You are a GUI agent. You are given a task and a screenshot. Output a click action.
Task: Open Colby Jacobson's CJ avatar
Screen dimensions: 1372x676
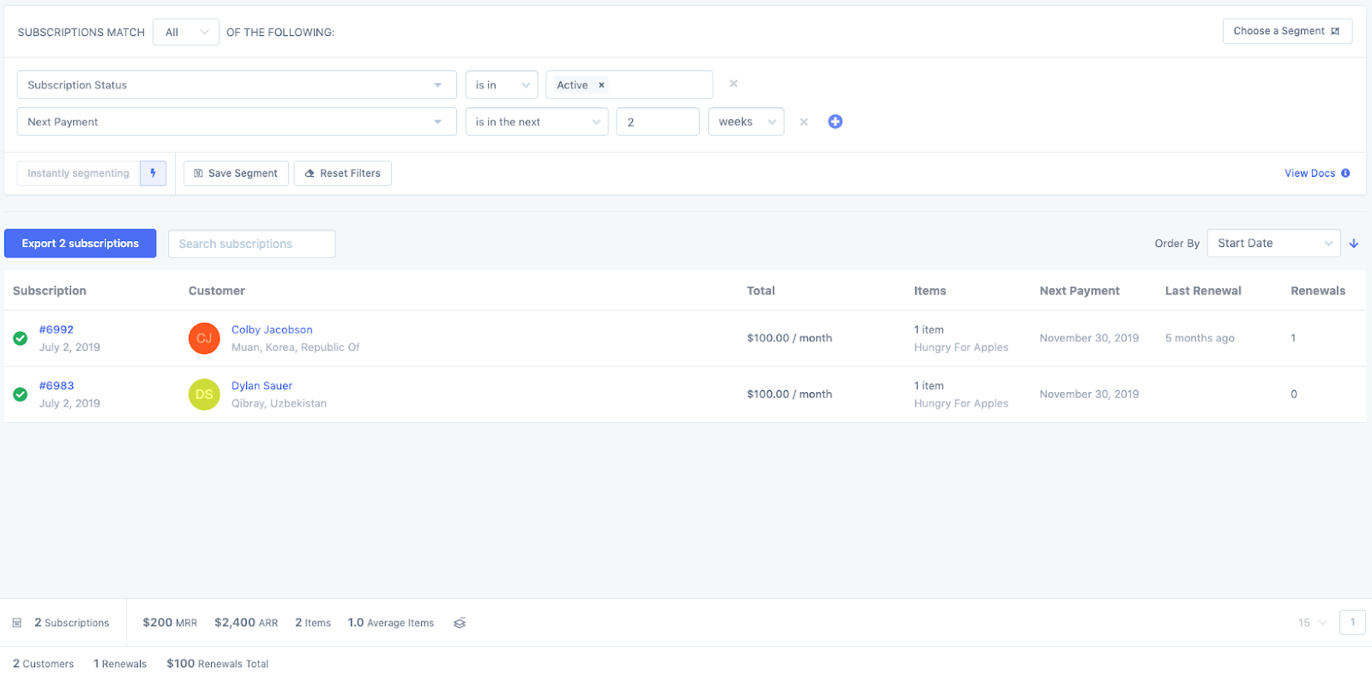point(204,338)
